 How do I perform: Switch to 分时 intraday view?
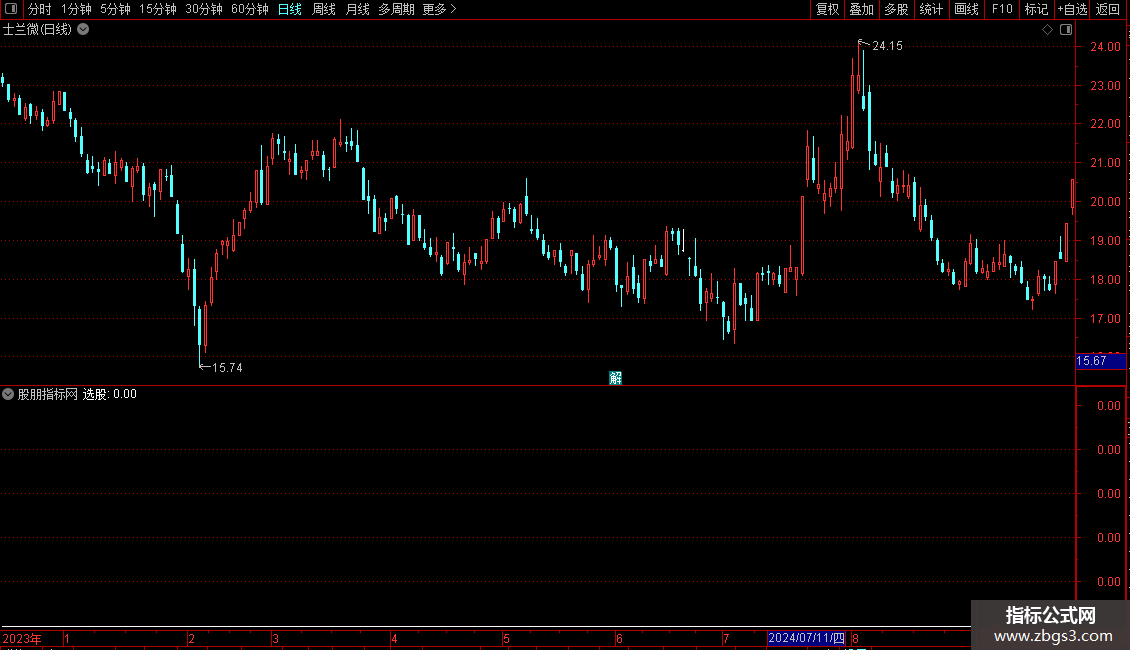[x=40, y=9]
